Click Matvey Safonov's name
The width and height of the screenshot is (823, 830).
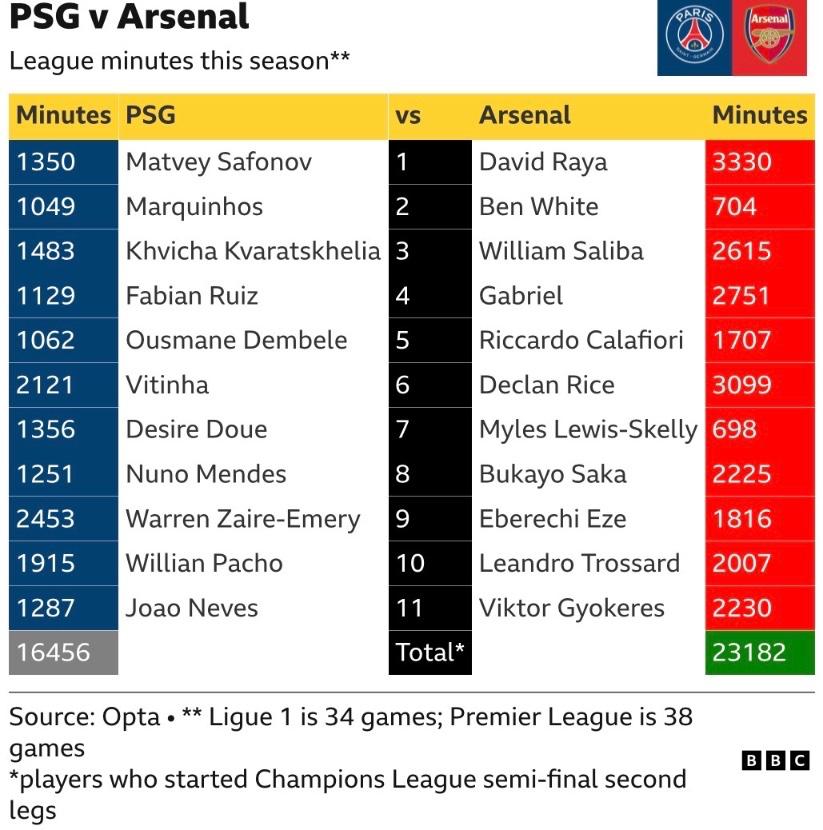(219, 162)
